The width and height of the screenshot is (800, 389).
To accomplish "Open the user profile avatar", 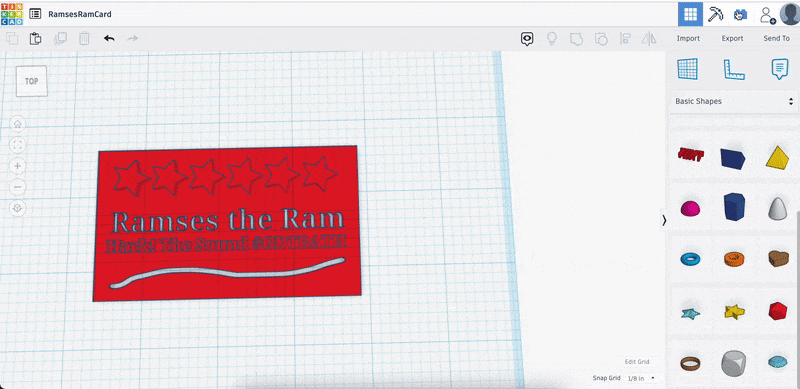I will (x=790, y=14).
